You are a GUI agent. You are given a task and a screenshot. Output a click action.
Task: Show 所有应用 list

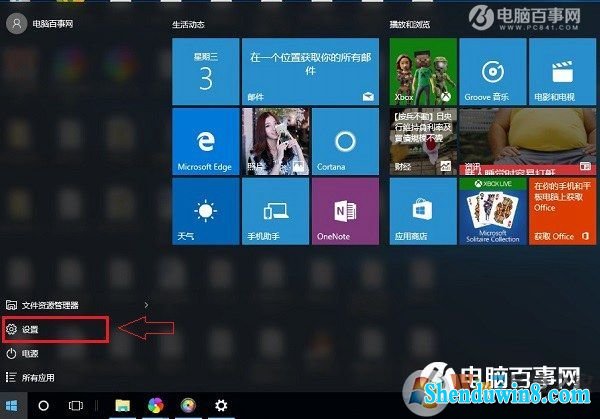click(x=30, y=378)
